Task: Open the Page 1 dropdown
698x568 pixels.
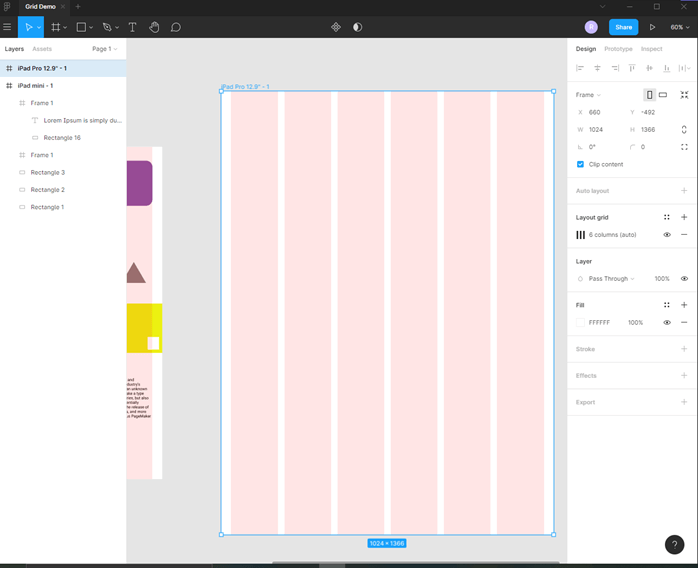Action: coord(105,49)
